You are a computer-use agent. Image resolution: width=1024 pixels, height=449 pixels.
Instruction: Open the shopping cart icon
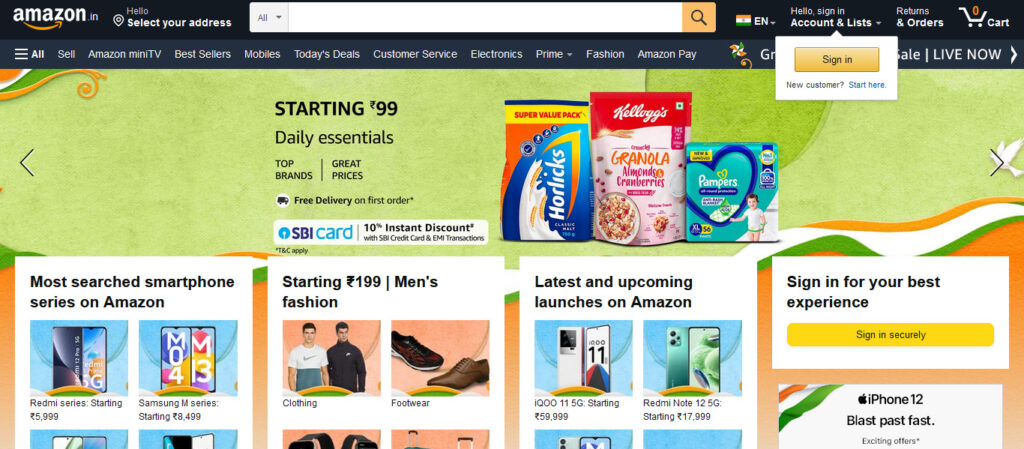[984, 18]
